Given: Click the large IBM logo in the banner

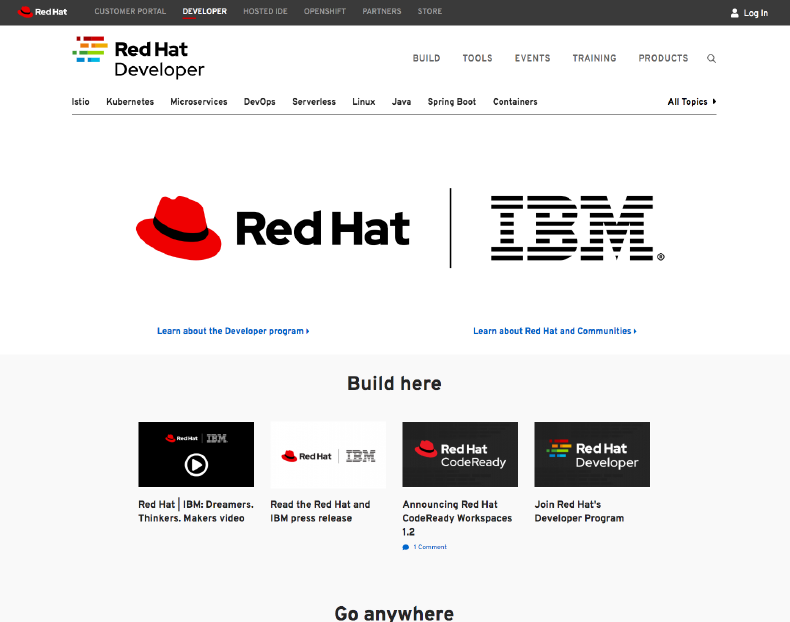Looking at the screenshot, I should coord(577,228).
